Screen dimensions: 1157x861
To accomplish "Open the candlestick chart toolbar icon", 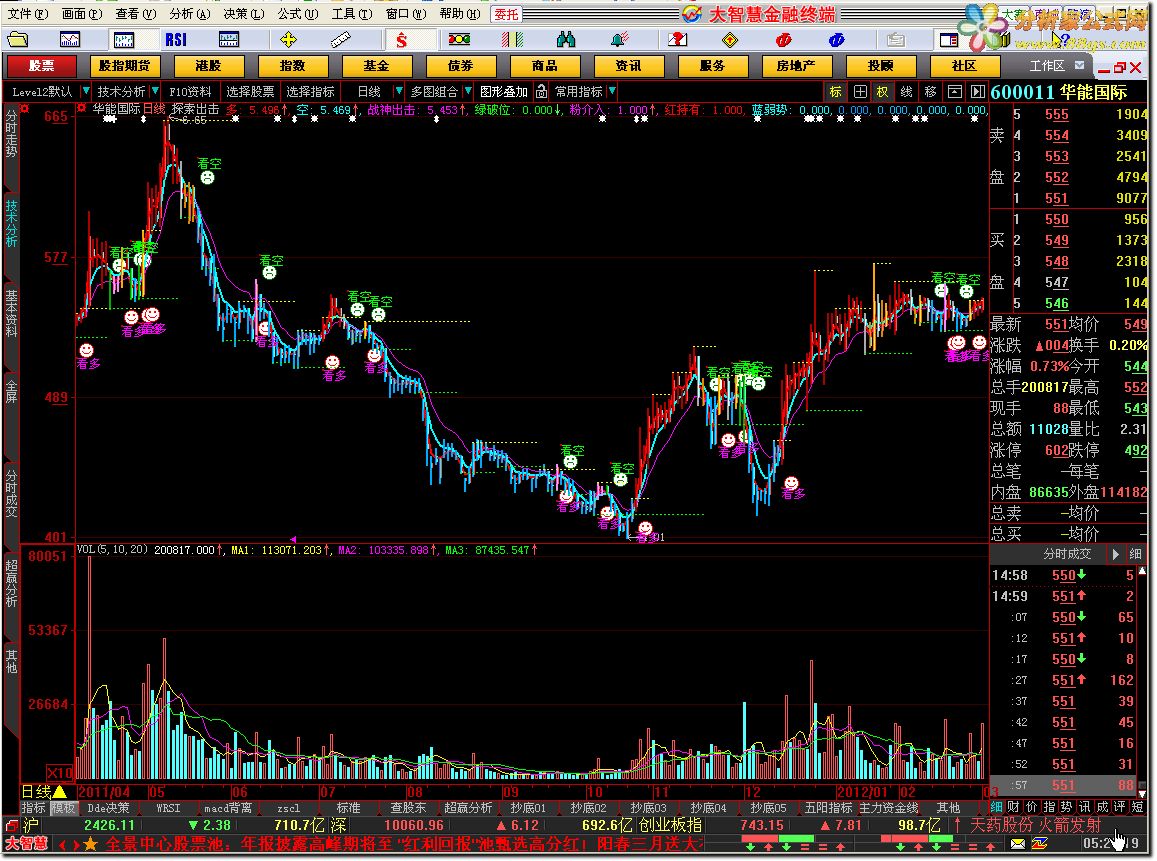I will (123, 39).
